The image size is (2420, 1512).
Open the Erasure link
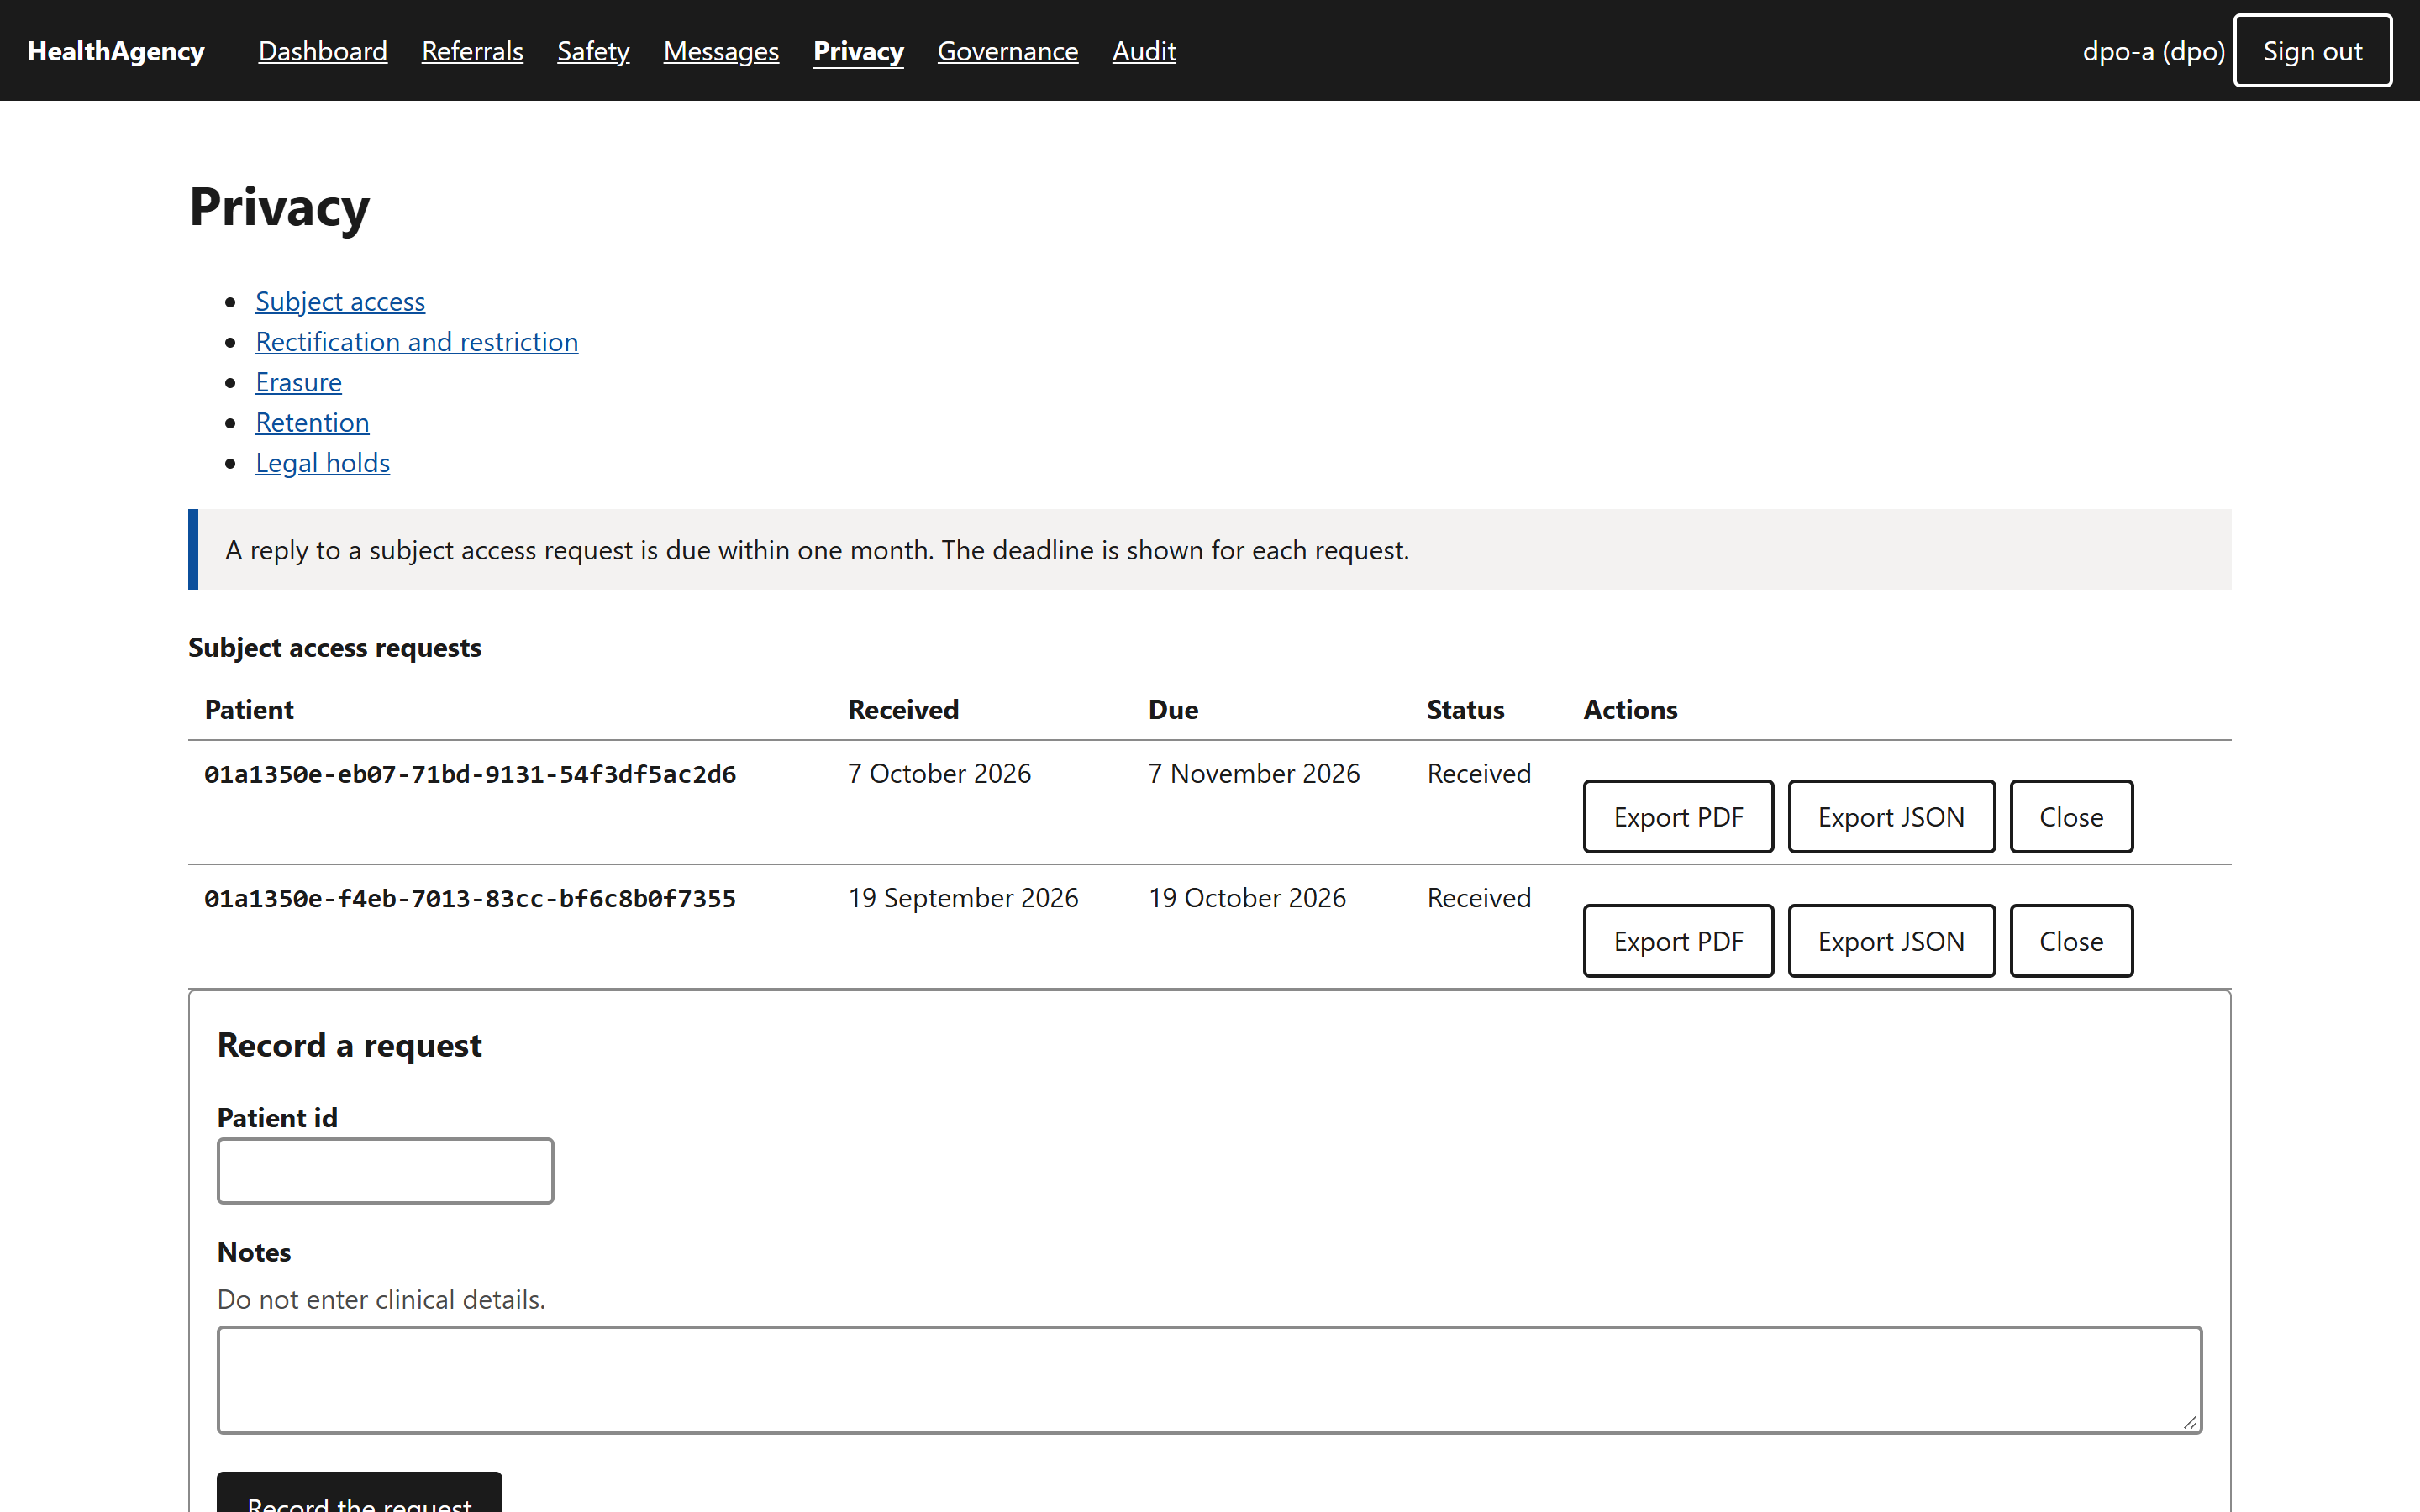[x=298, y=382]
